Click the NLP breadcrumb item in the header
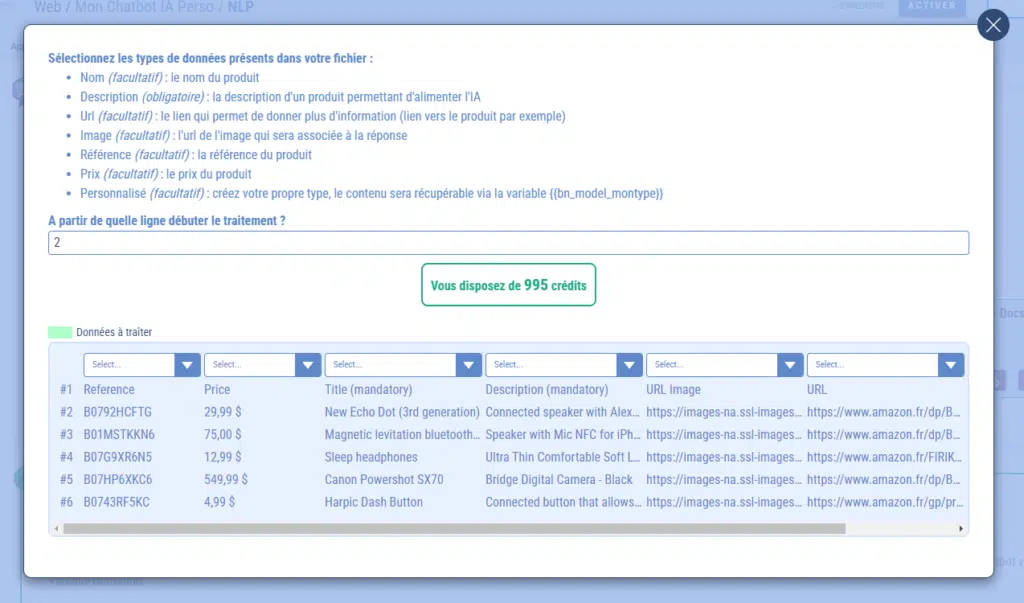Screen dimensions: 1024x603 coord(241,6)
